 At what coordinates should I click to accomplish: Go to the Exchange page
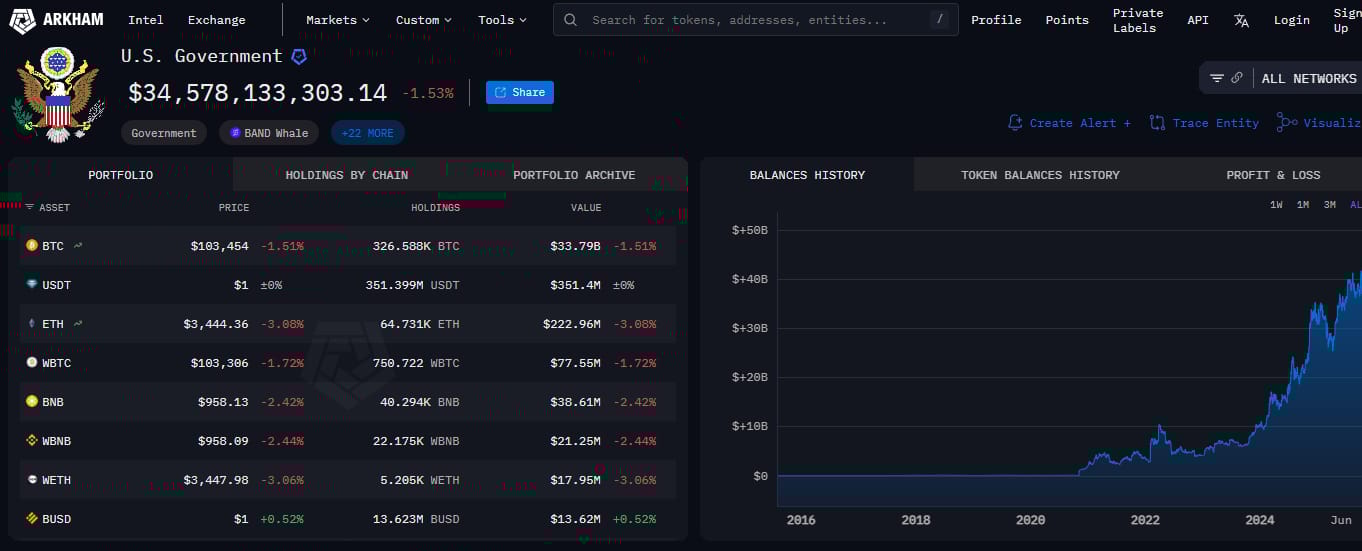coord(216,20)
